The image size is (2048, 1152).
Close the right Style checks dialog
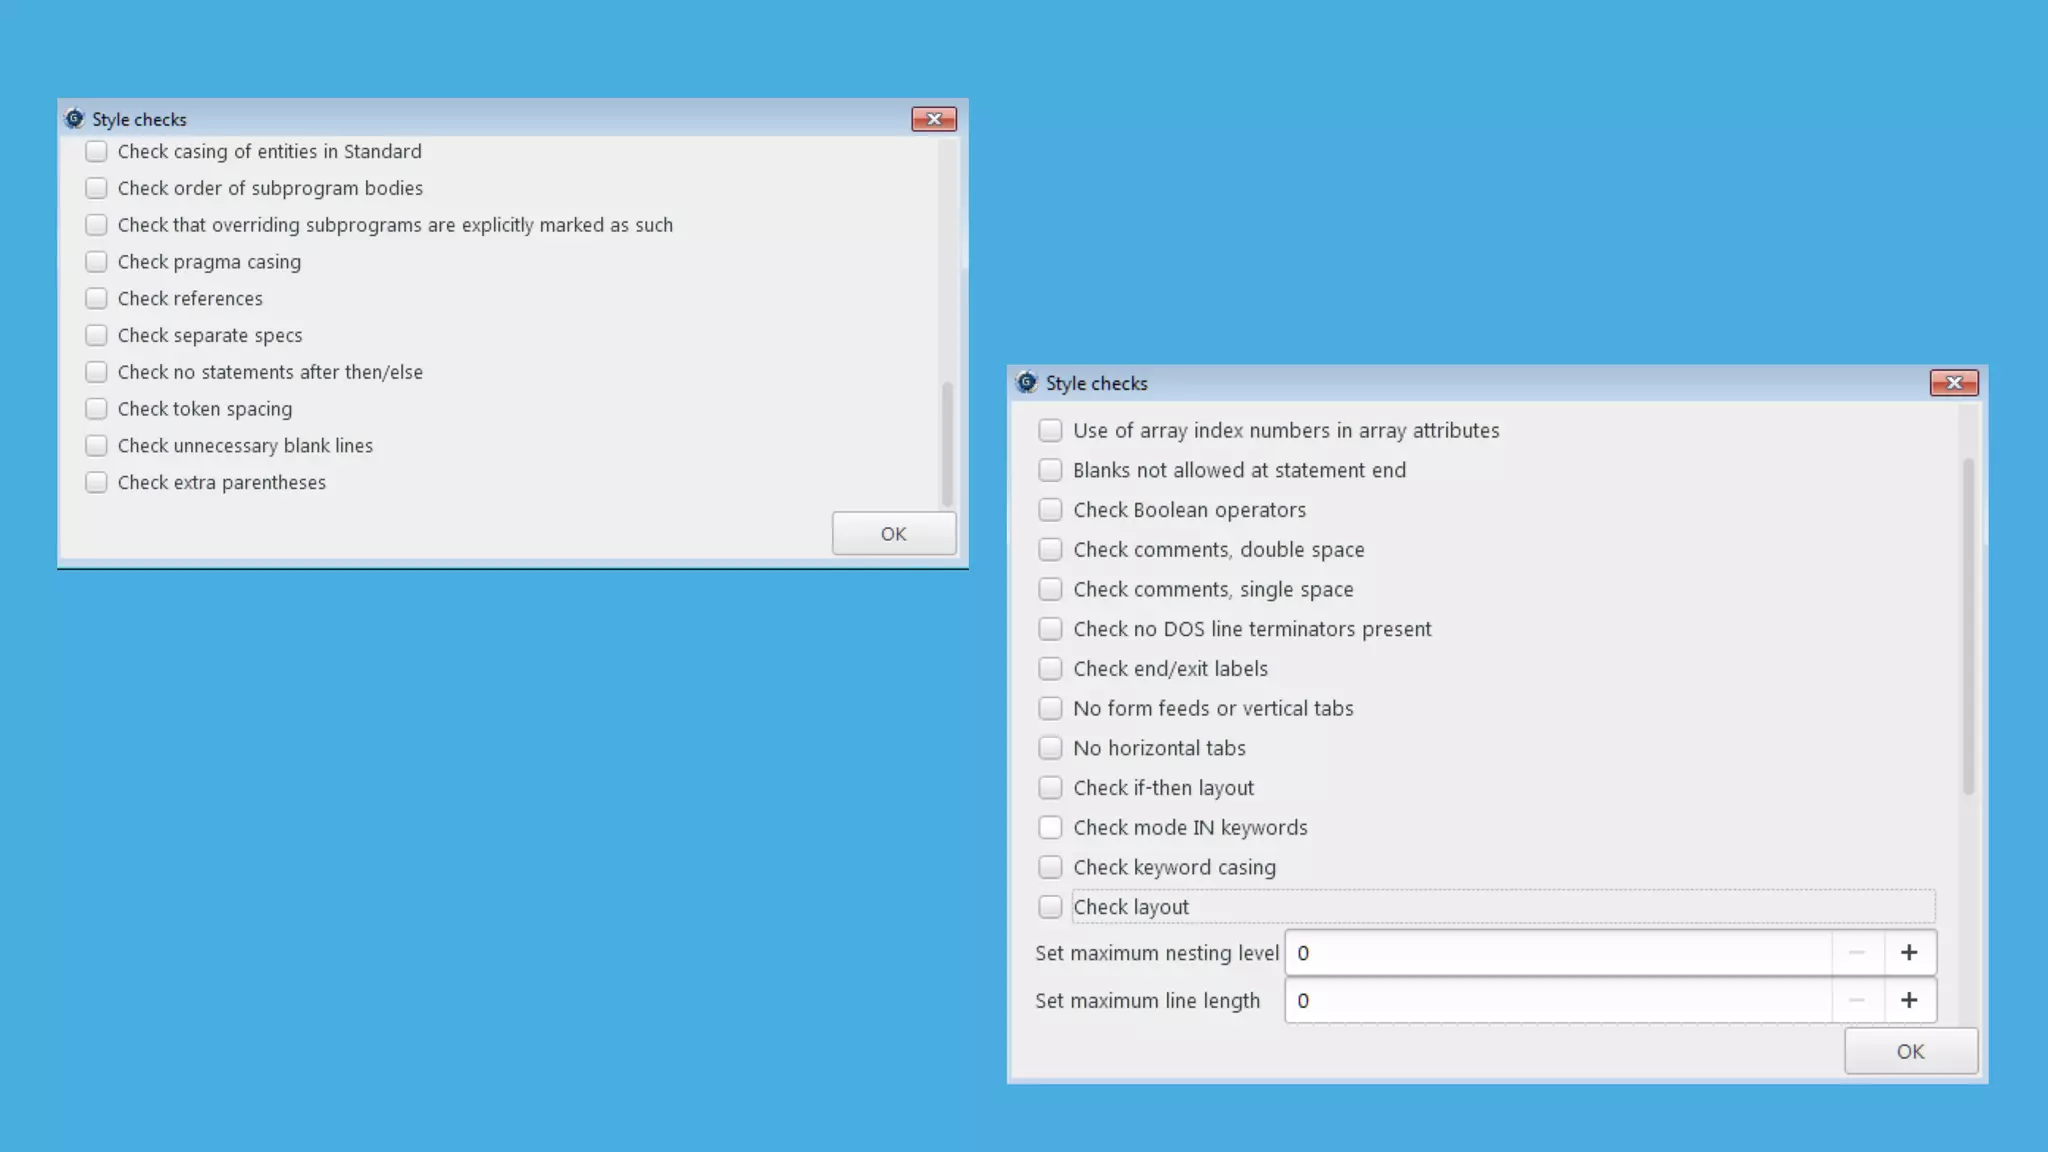tap(1953, 383)
